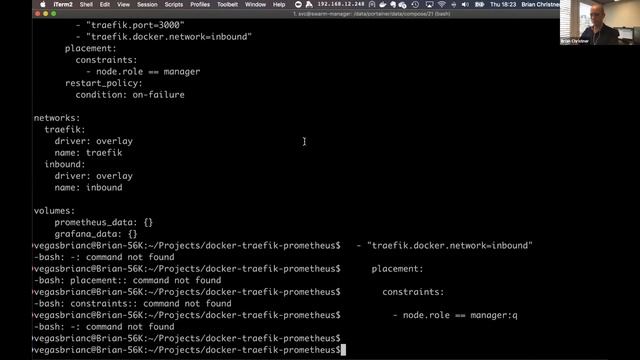Click '-bash: placement:: command not found' line

click(x=127, y=280)
